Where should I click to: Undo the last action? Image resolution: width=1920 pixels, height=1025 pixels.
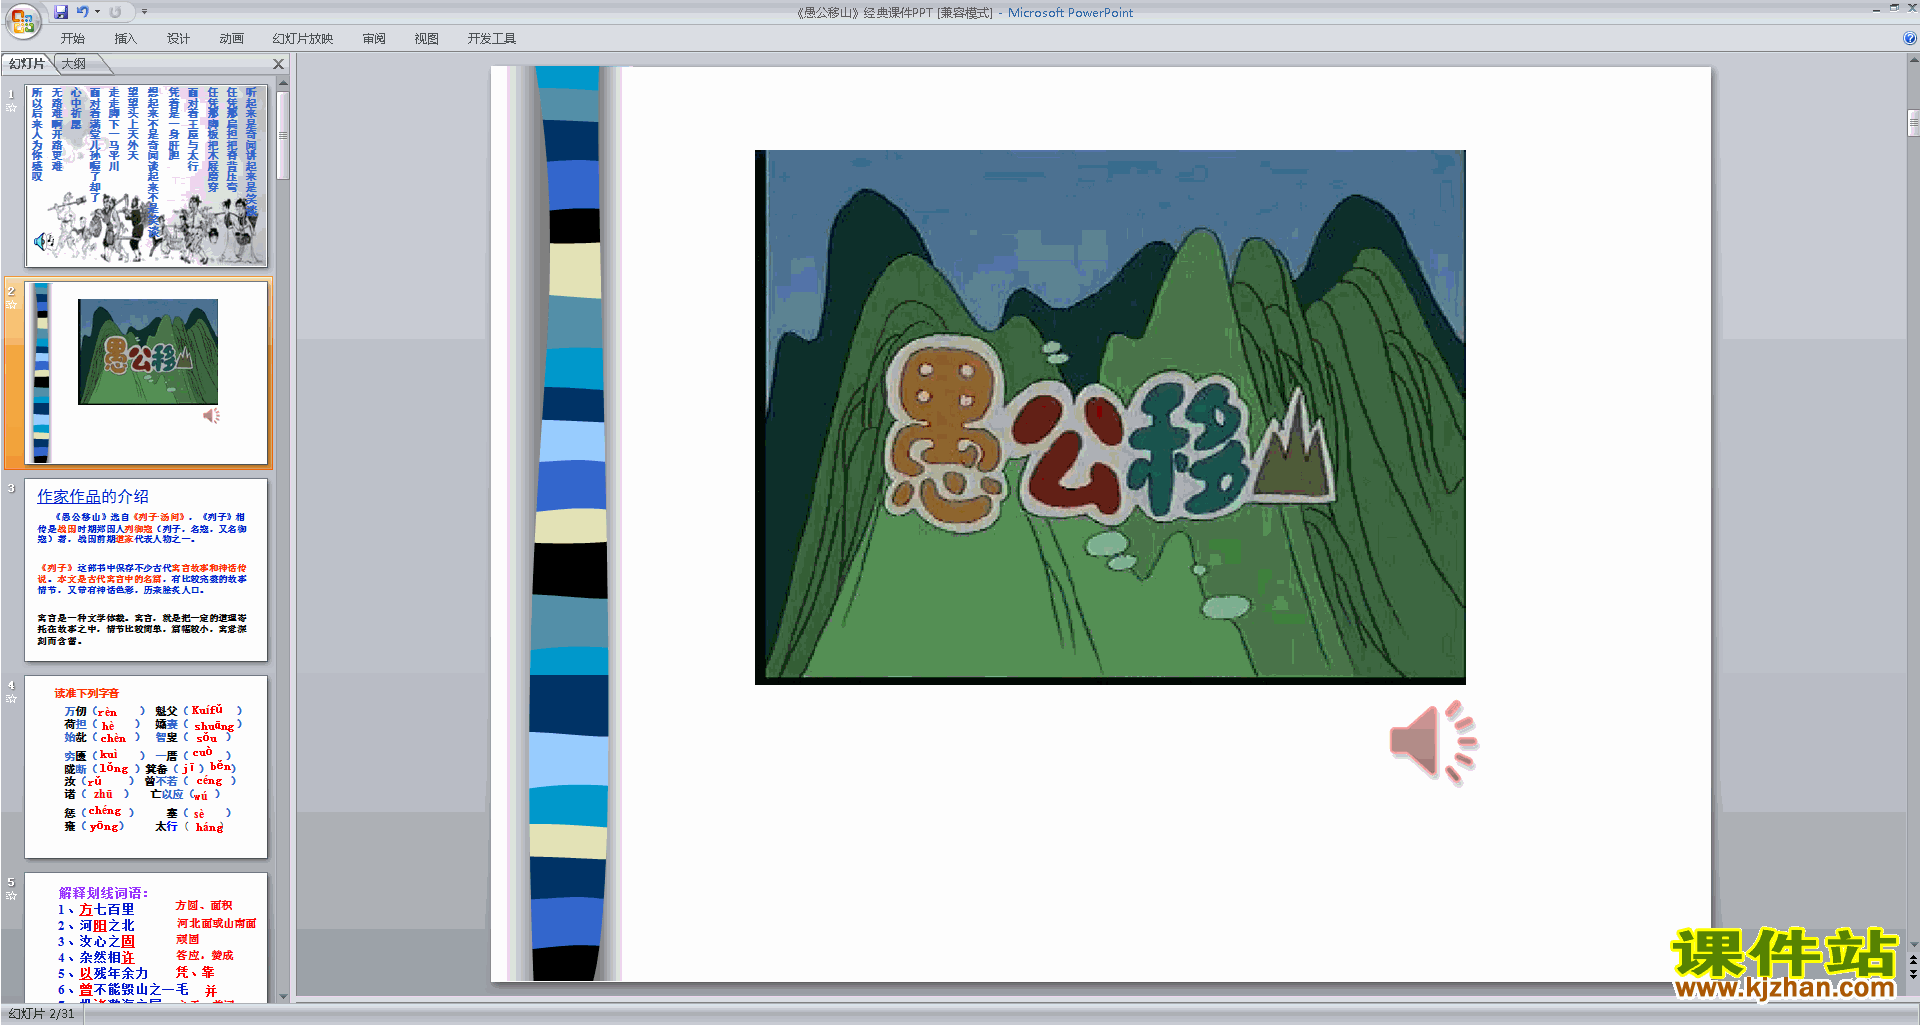(x=82, y=12)
